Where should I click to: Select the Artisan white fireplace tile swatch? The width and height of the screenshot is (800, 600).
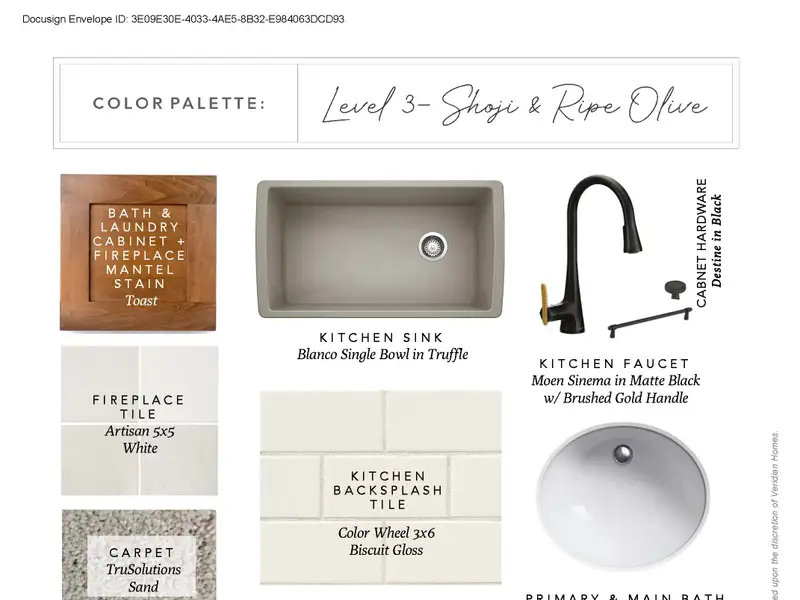click(x=139, y=420)
